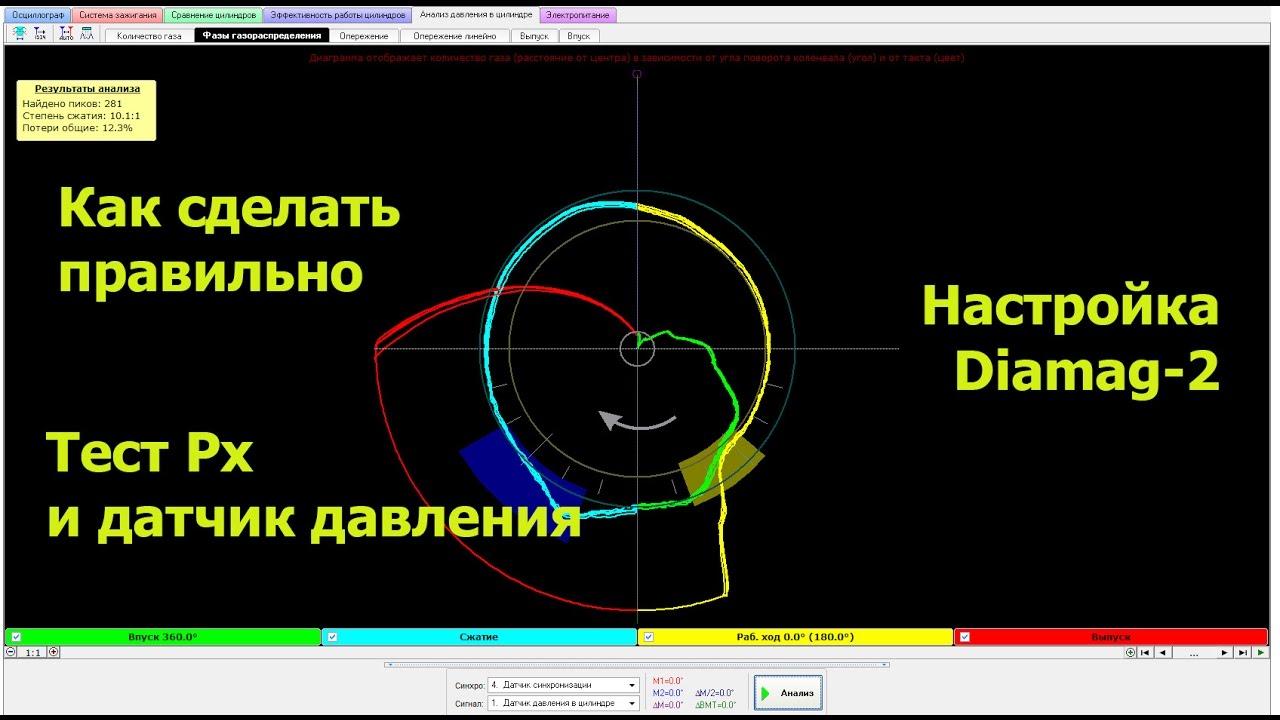Screen dimensions: 1280x720
Task: Click Степень сжатия: 10.1:1 line
Action: click(x=81, y=115)
